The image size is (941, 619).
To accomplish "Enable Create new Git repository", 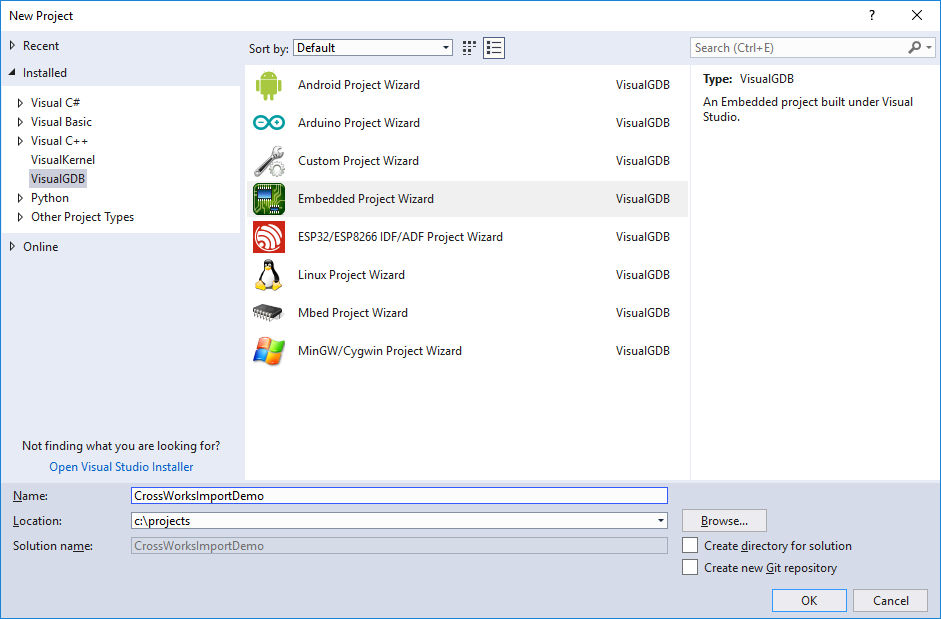I will click(x=690, y=567).
